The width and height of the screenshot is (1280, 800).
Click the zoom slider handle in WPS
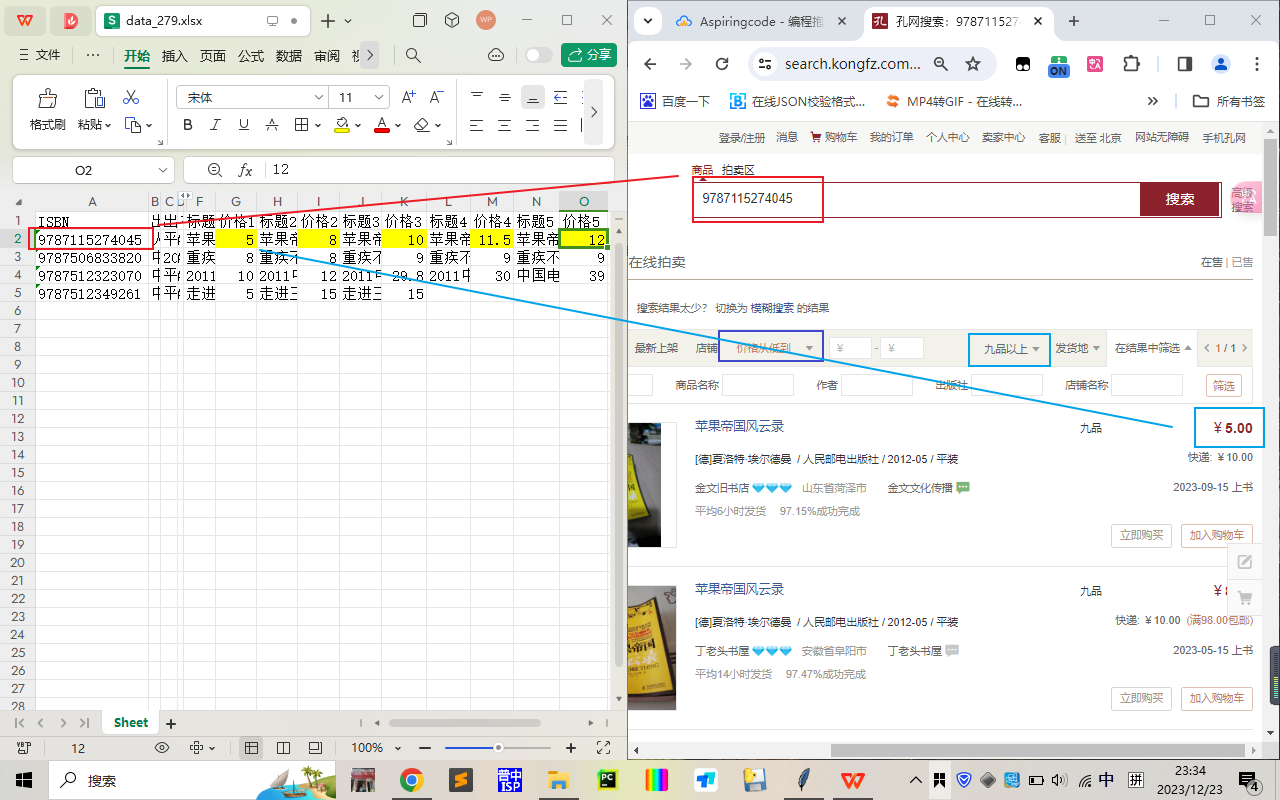point(498,748)
